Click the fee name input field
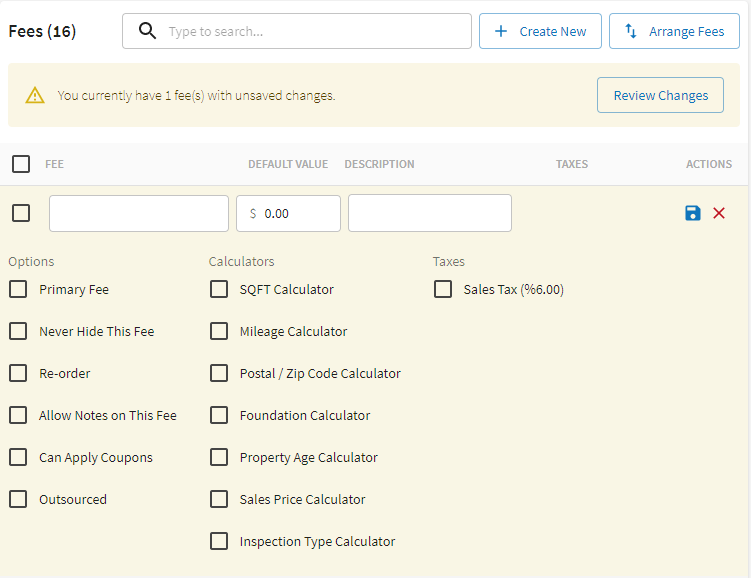751x578 pixels. pos(139,213)
